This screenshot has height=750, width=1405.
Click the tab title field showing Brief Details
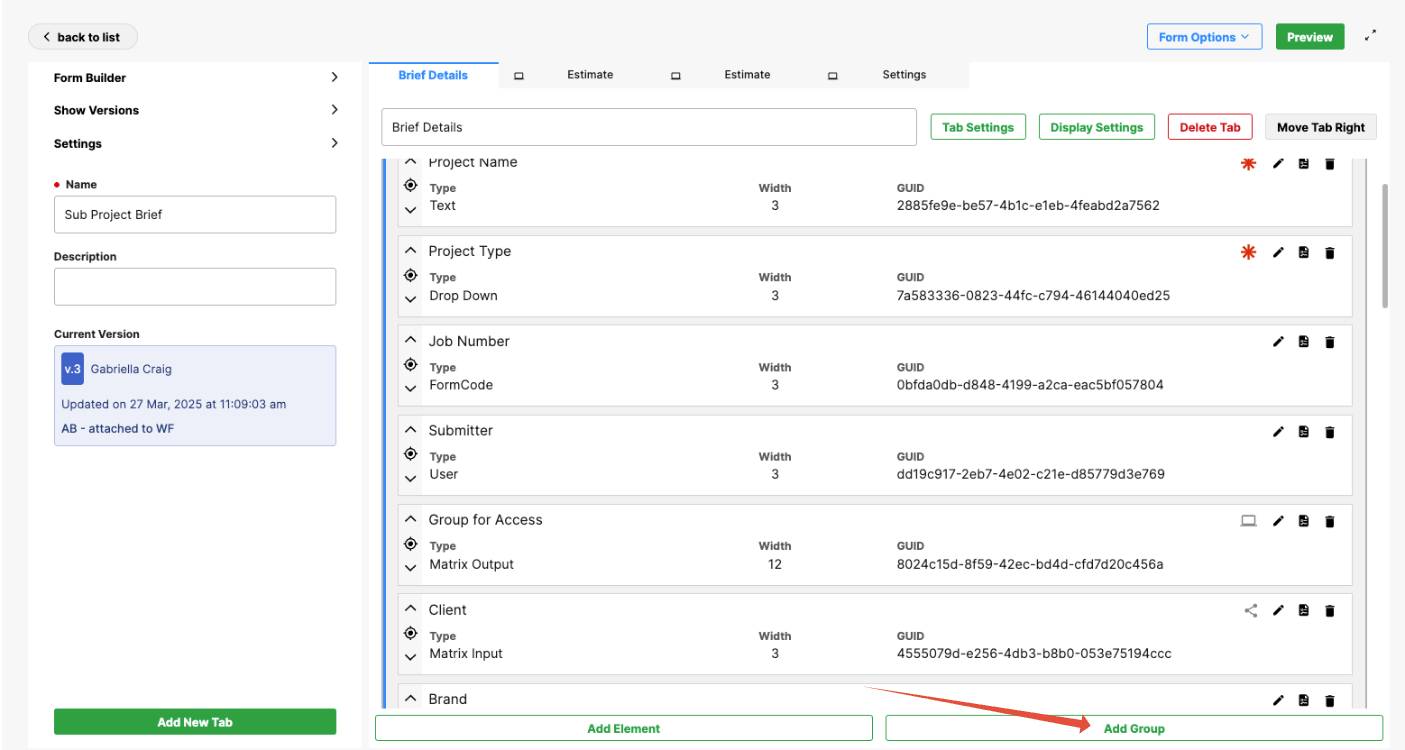(649, 127)
